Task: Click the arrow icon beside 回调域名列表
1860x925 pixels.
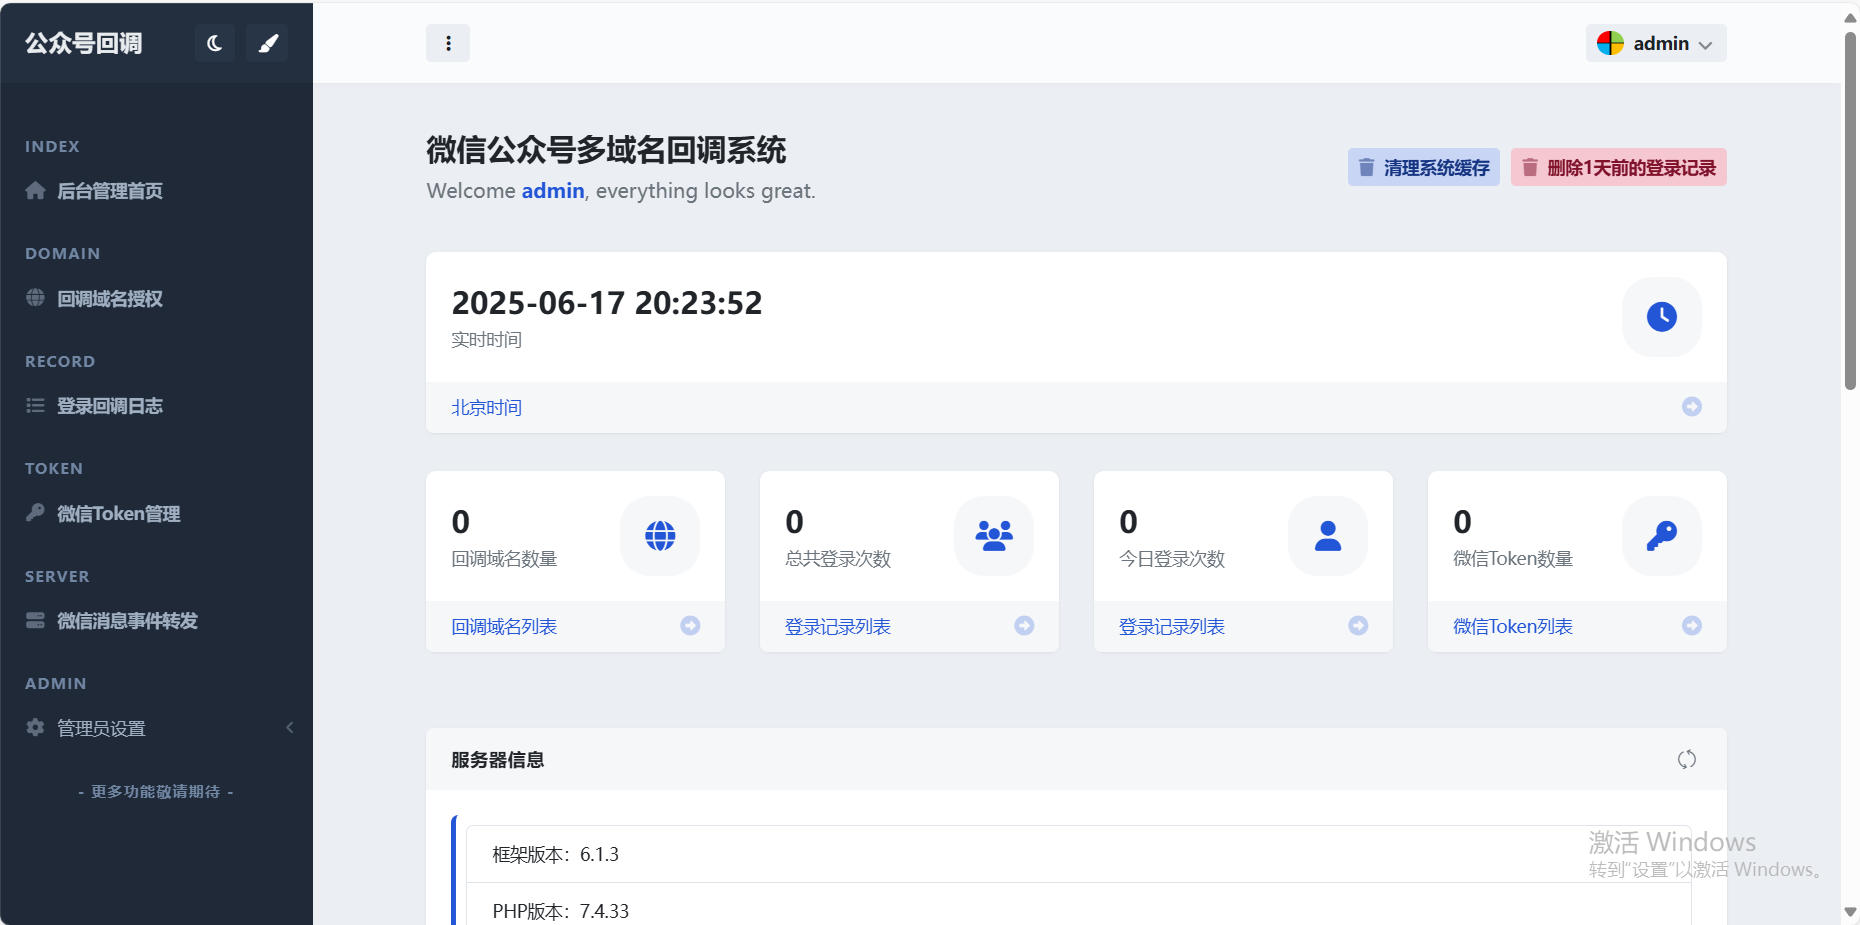Action: (x=690, y=625)
